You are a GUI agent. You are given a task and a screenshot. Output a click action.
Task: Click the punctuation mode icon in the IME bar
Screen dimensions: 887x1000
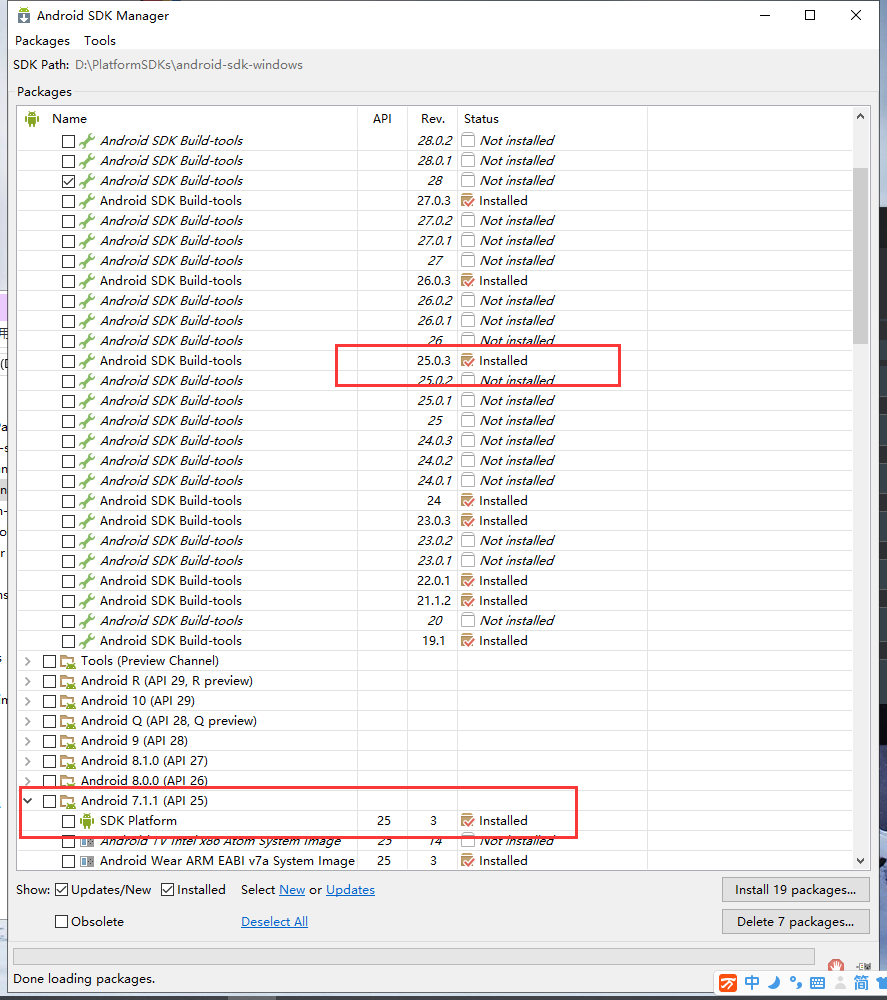pos(795,982)
